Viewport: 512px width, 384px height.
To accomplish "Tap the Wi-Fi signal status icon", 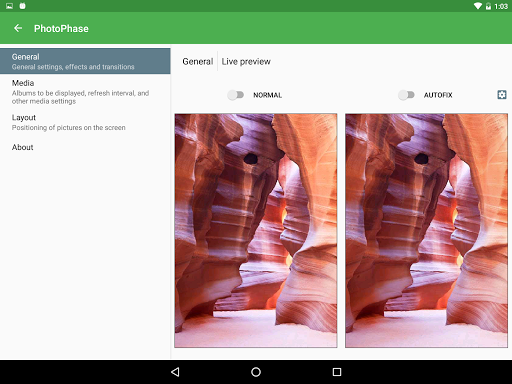I will (x=477, y=6).
